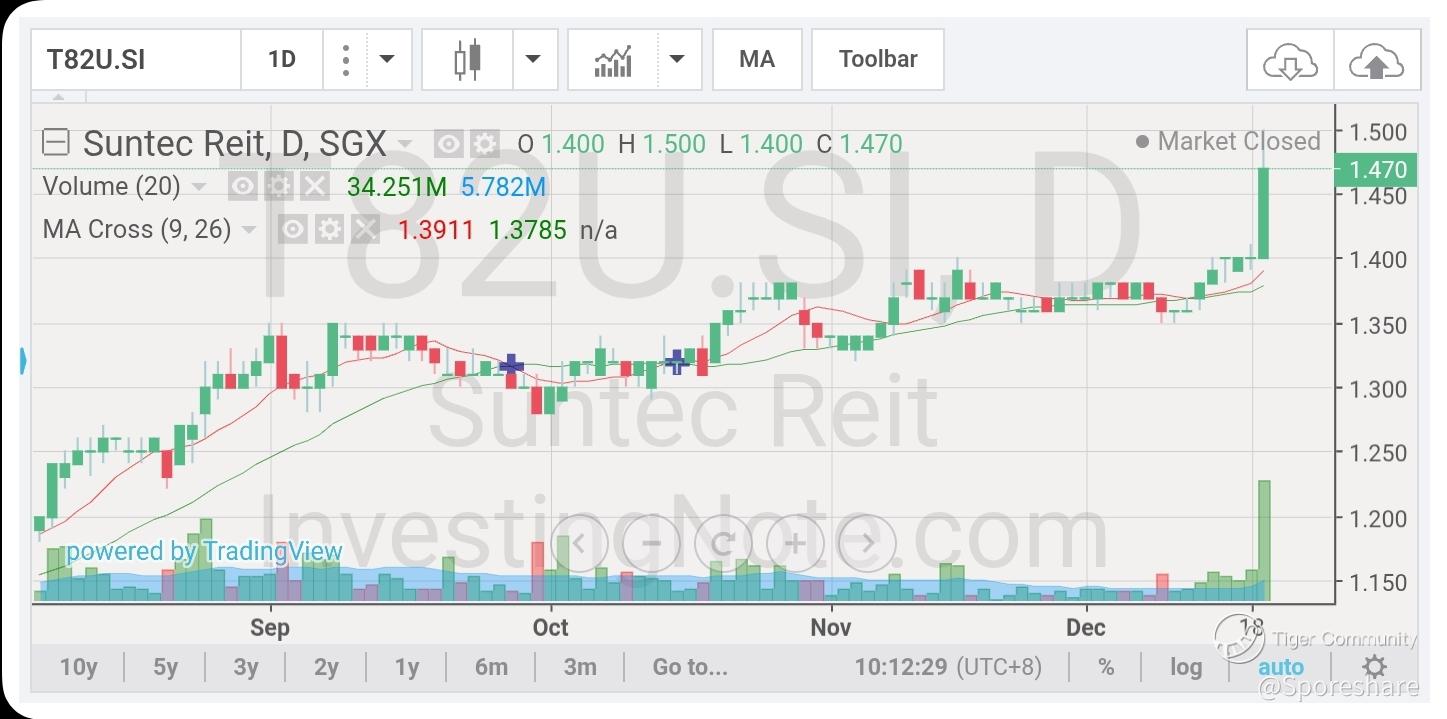
Task: Click the Sep date label on time axis
Action: [270, 628]
